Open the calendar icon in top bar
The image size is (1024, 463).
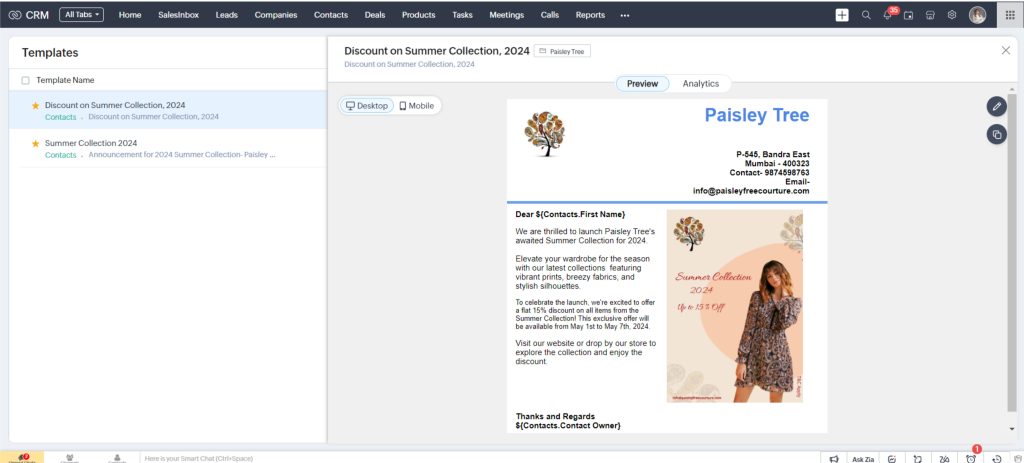click(908, 15)
